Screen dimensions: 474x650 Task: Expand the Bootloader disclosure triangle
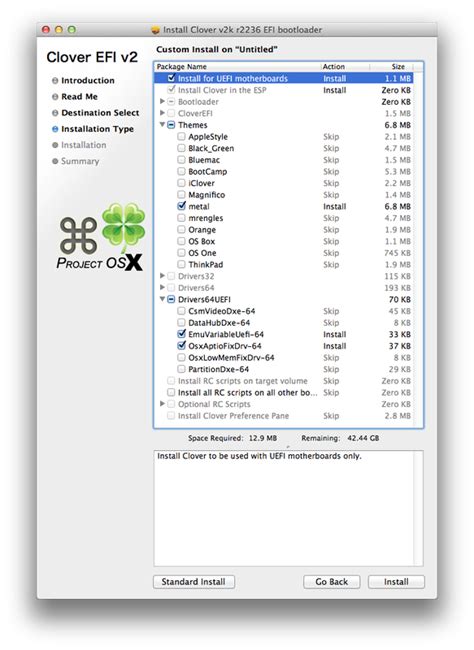[x=162, y=101]
